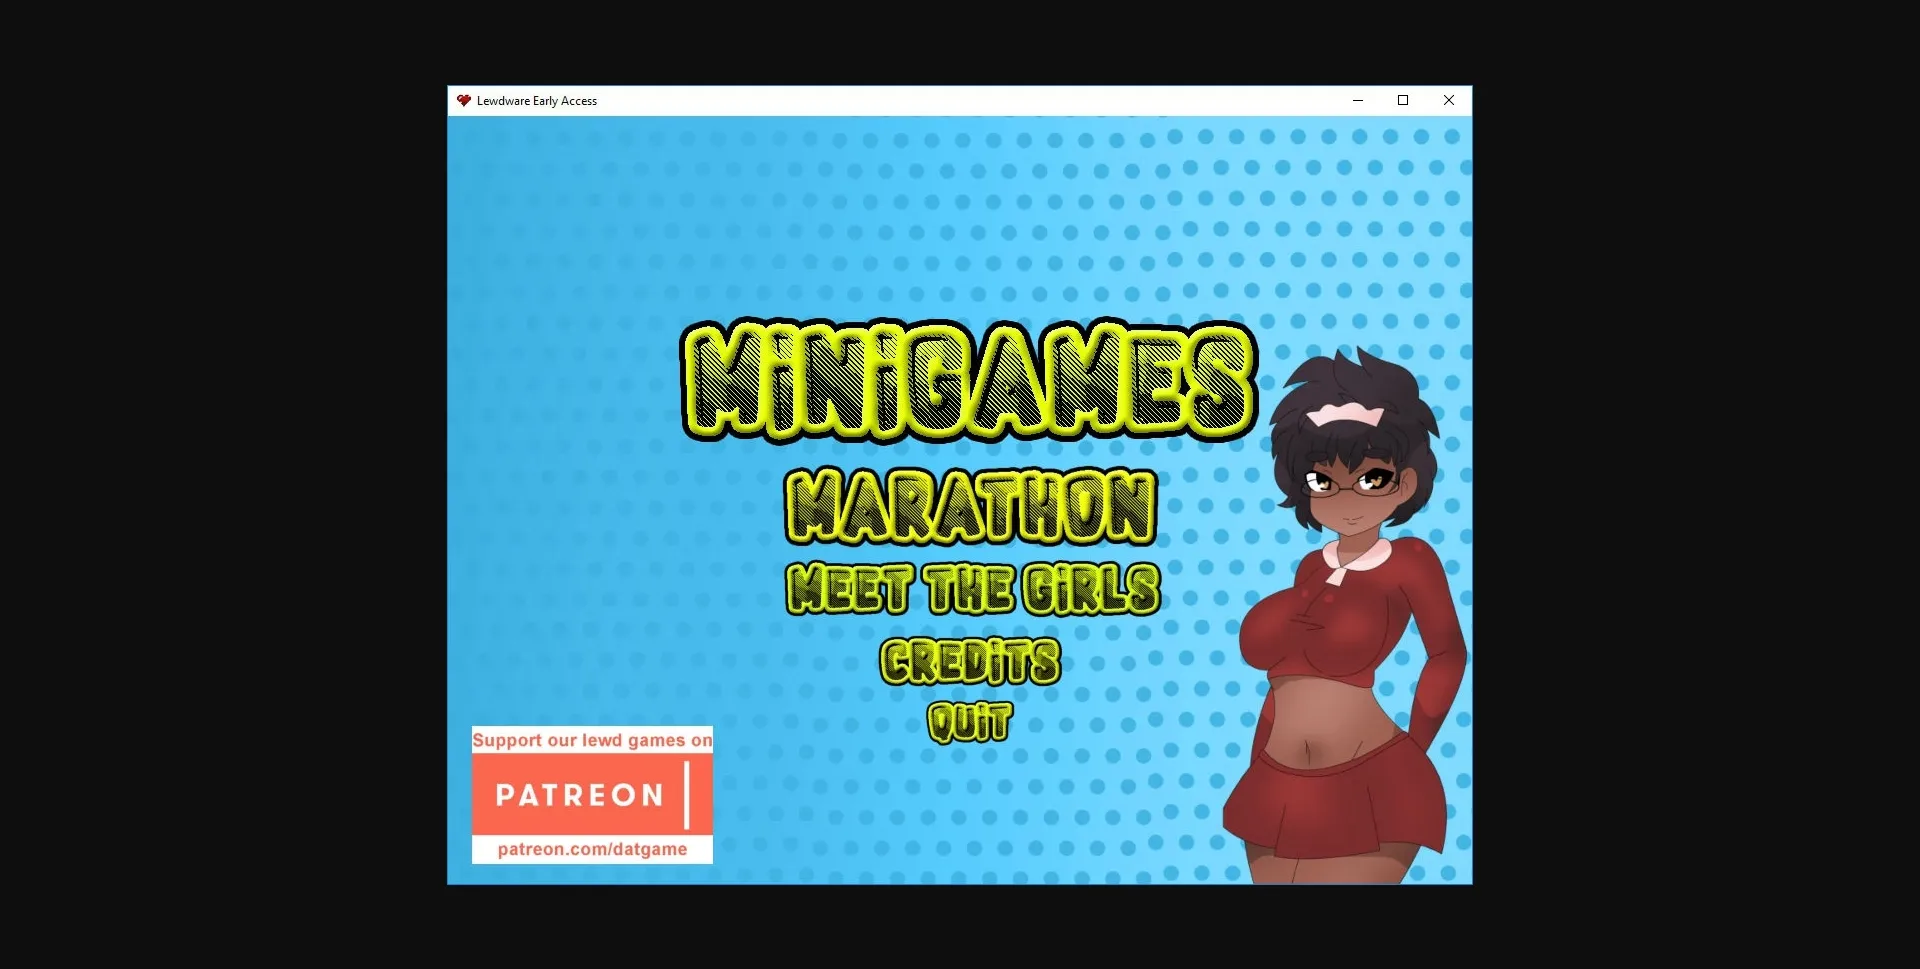Maximize the Lewdware window
The width and height of the screenshot is (1920, 969).
coord(1403,101)
